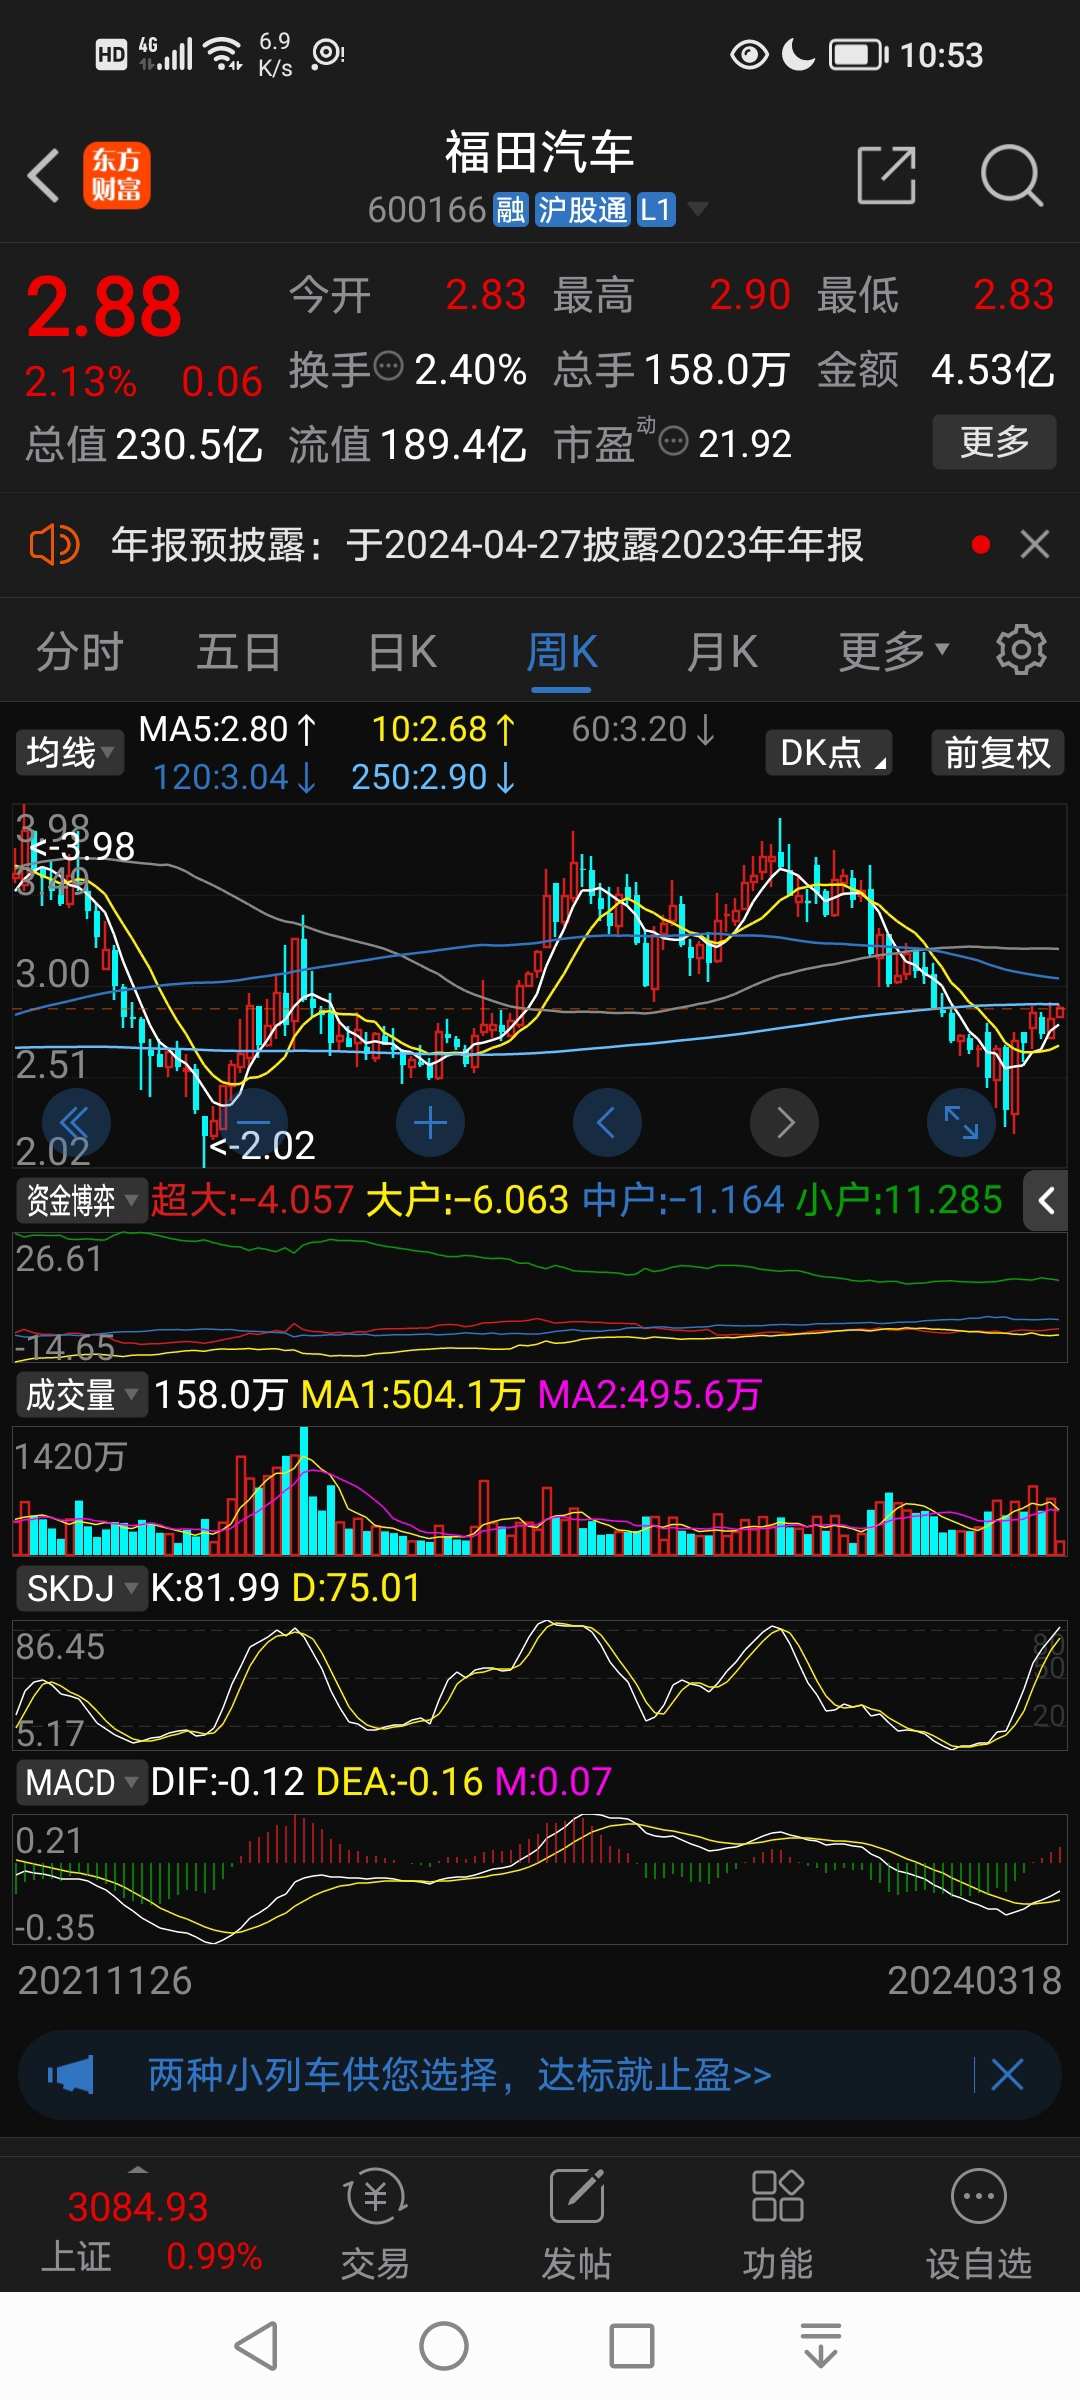The image size is (1080, 2400).
Task: Switch to 五日 chart tab
Action: pyautogui.click(x=238, y=652)
